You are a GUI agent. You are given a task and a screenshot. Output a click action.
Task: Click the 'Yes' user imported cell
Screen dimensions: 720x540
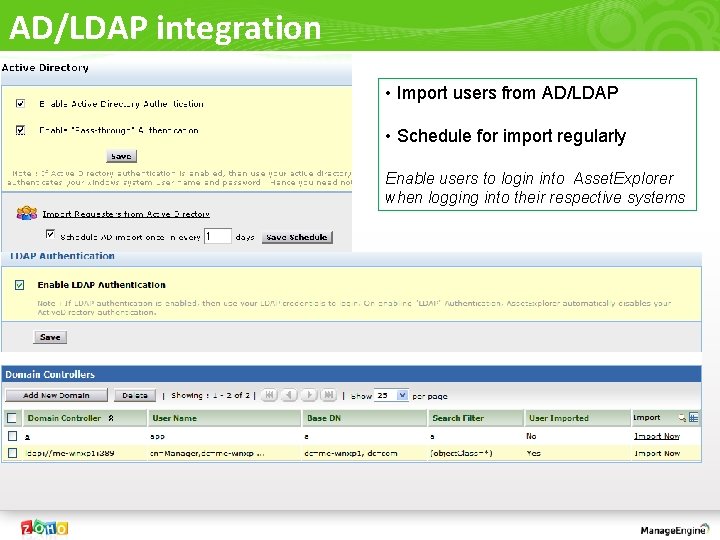534,453
